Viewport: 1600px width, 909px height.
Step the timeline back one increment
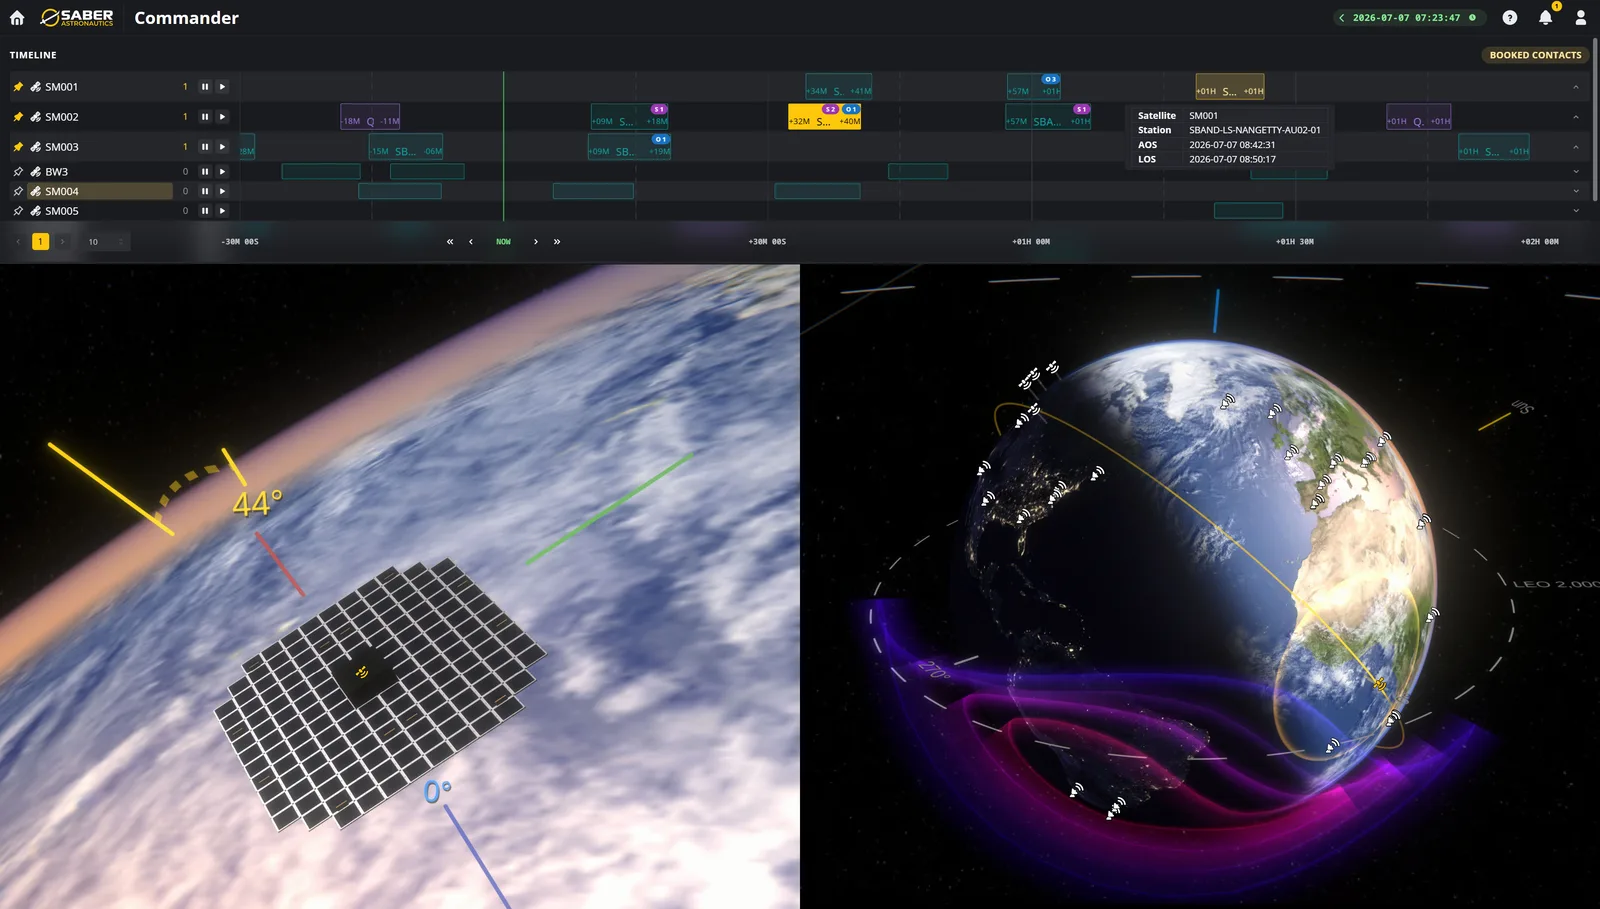click(x=471, y=242)
